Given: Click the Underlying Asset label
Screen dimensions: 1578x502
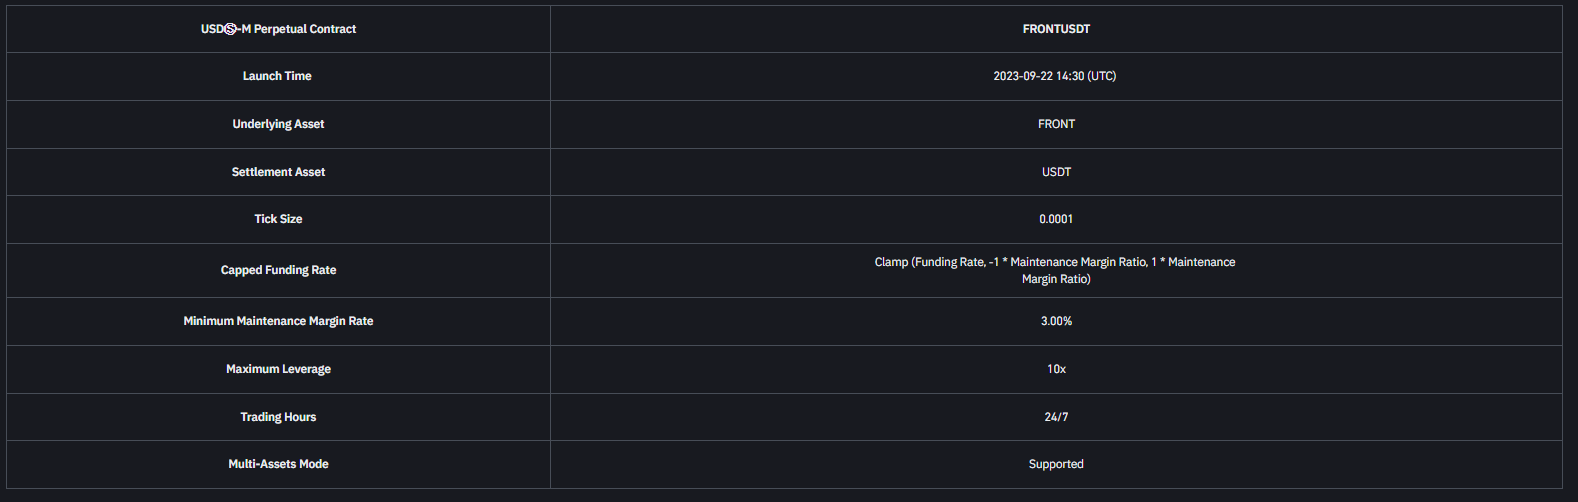Looking at the screenshot, I should pos(278,124).
